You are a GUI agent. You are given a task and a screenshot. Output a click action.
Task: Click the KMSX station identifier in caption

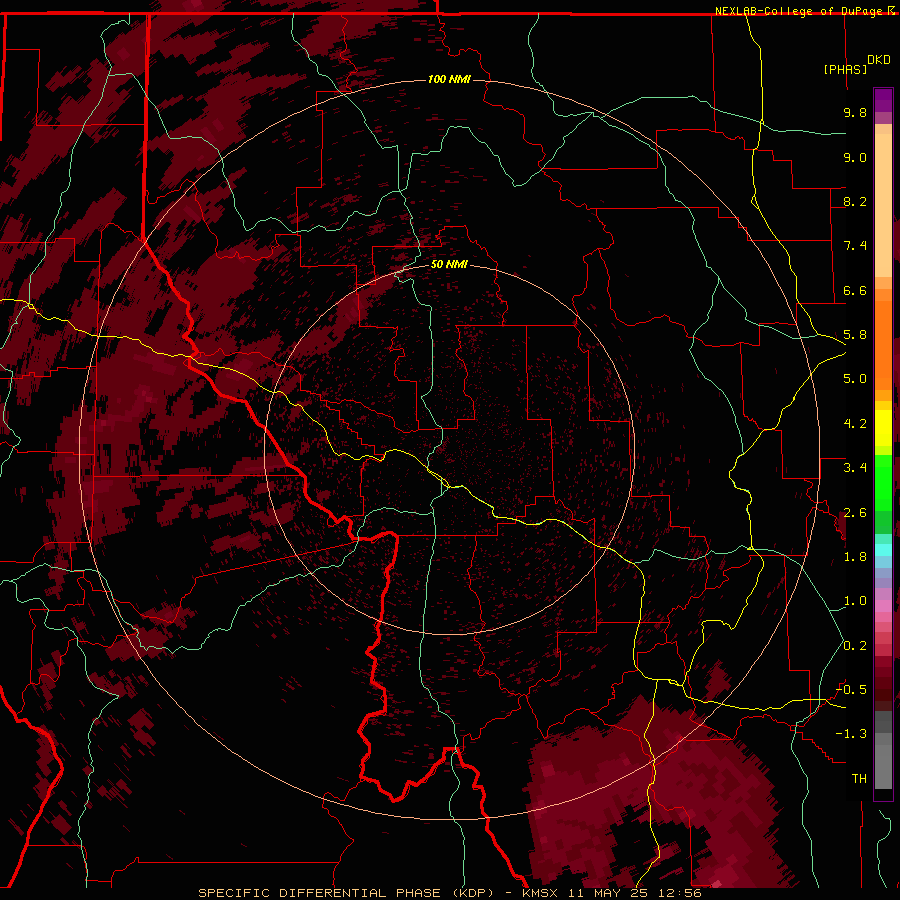click(541, 893)
